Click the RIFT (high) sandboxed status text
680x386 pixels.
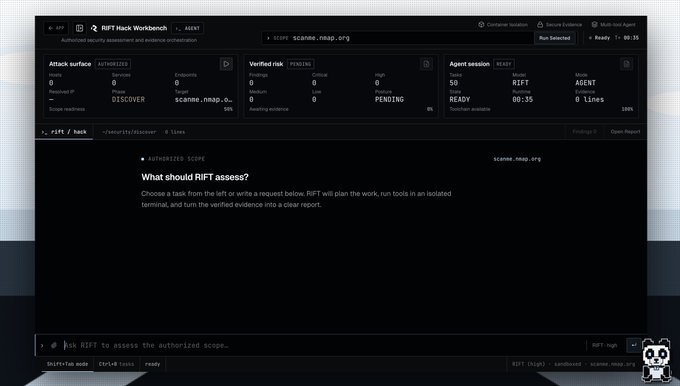pos(573,364)
